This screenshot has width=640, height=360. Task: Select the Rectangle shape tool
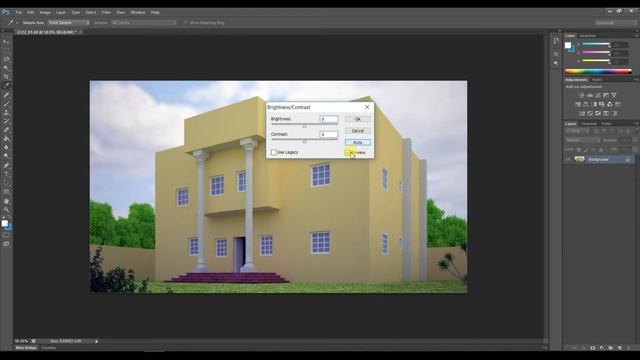pyautogui.click(x=6, y=192)
